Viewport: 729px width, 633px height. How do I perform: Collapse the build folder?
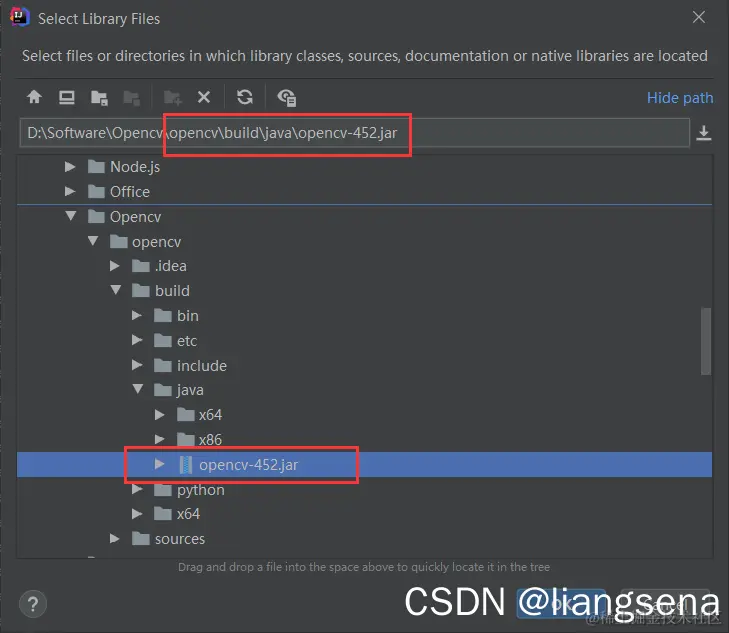click(x=115, y=290)
